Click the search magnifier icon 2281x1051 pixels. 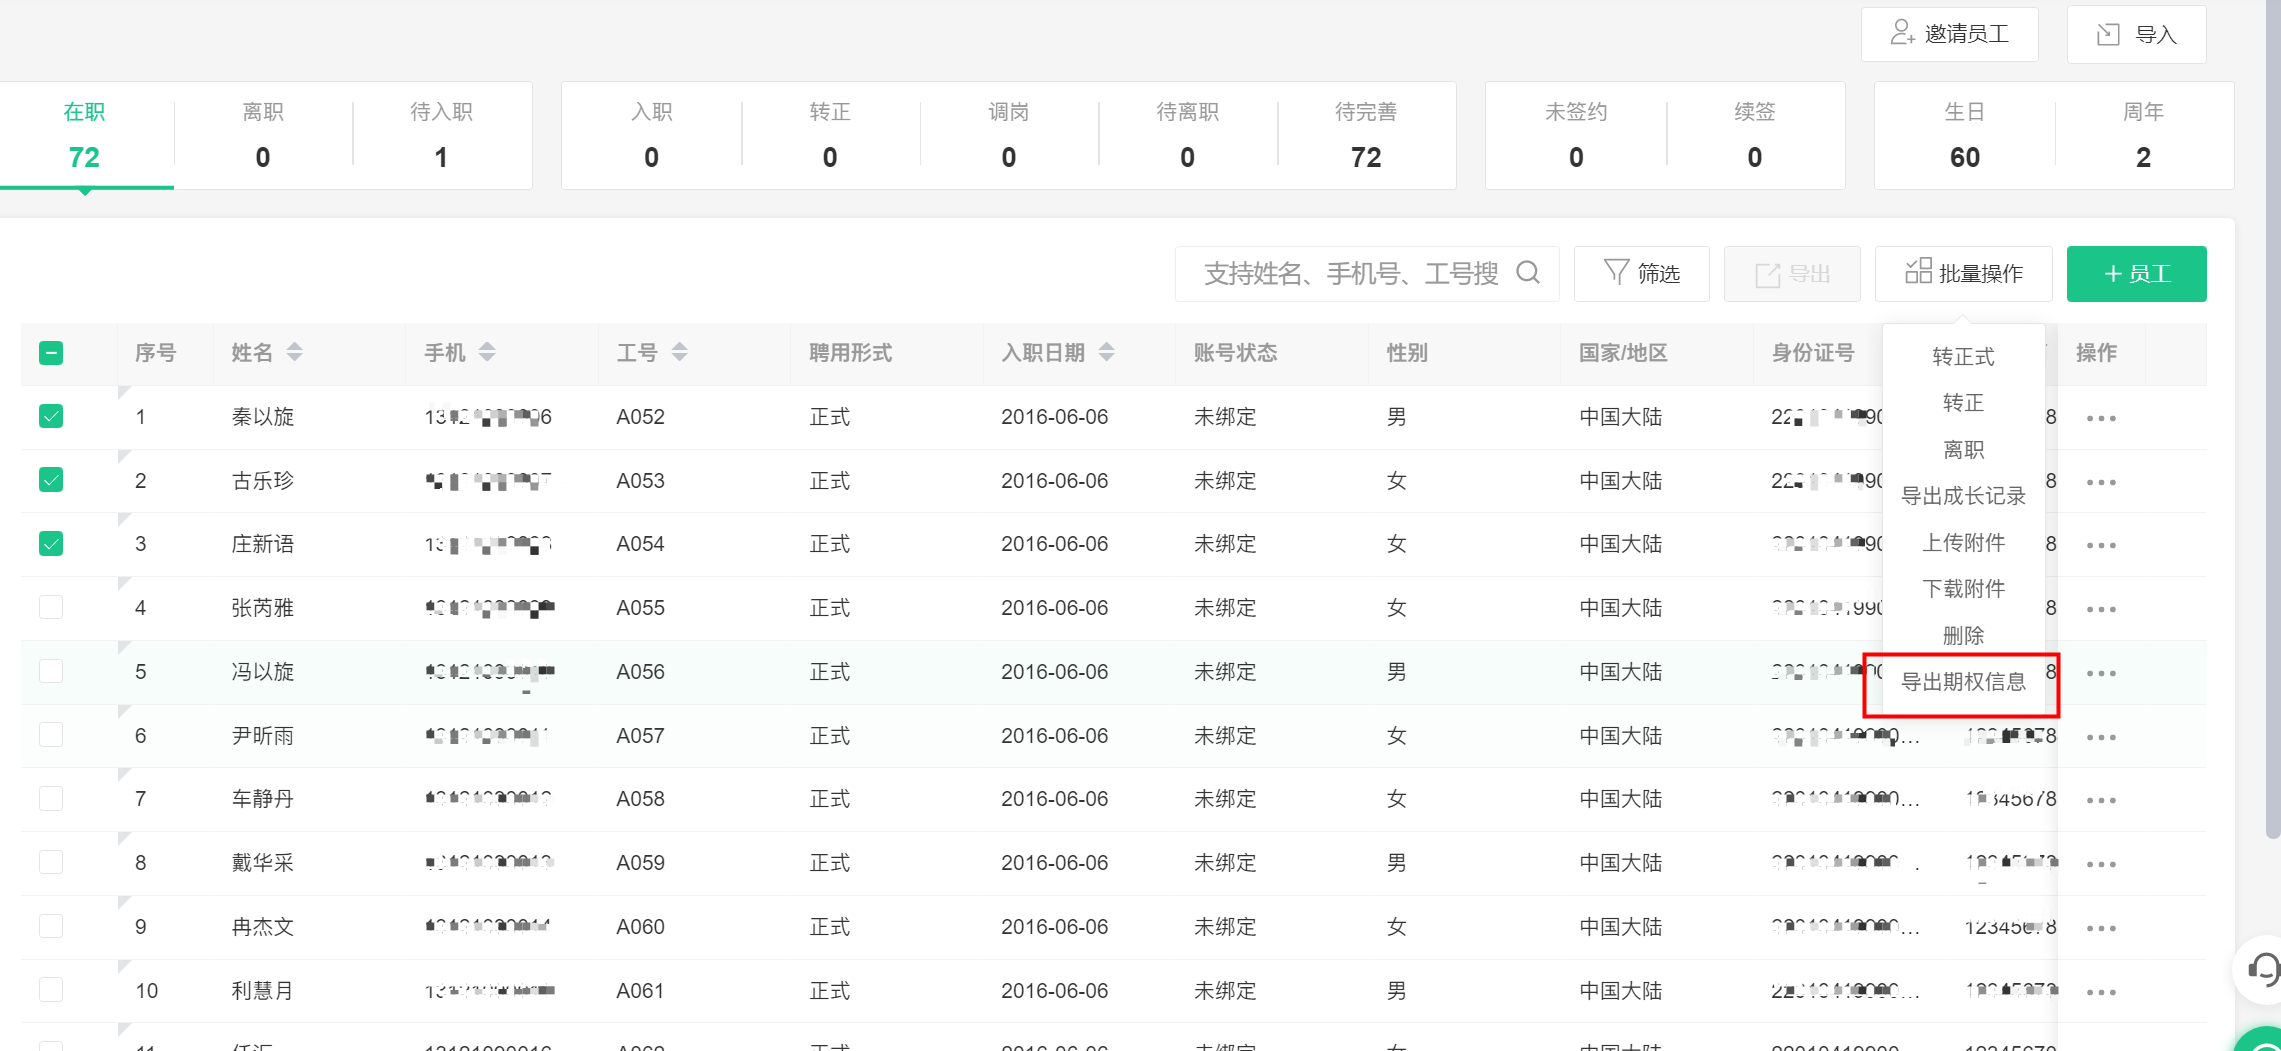point(1527,273)
